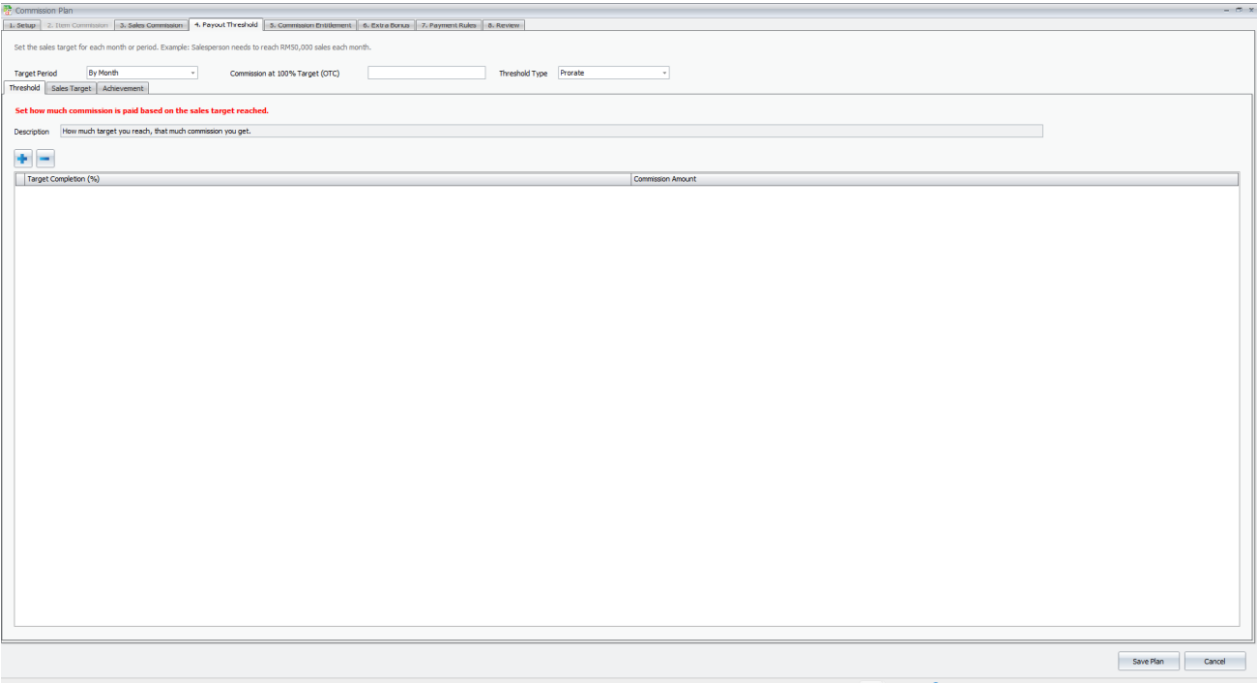This screenshot has height=688, width=1260.
Task: Open the 7. Payment Rules tab
Action: pyautogui.click(x=448, y=25)
